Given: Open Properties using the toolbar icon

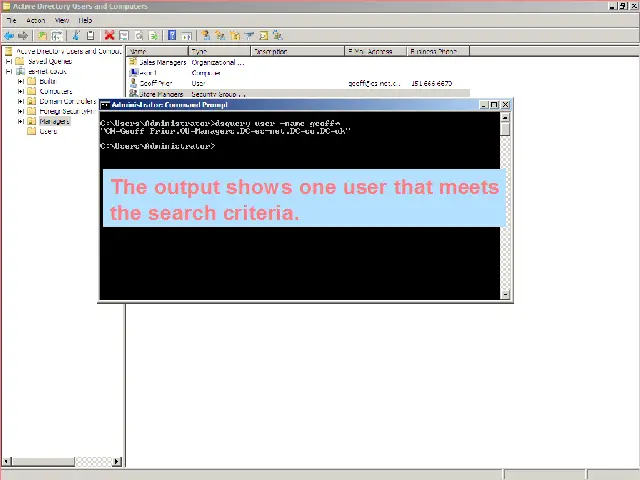Looking at the screenshot, I should pyautogui.click(x=124, y=36).
